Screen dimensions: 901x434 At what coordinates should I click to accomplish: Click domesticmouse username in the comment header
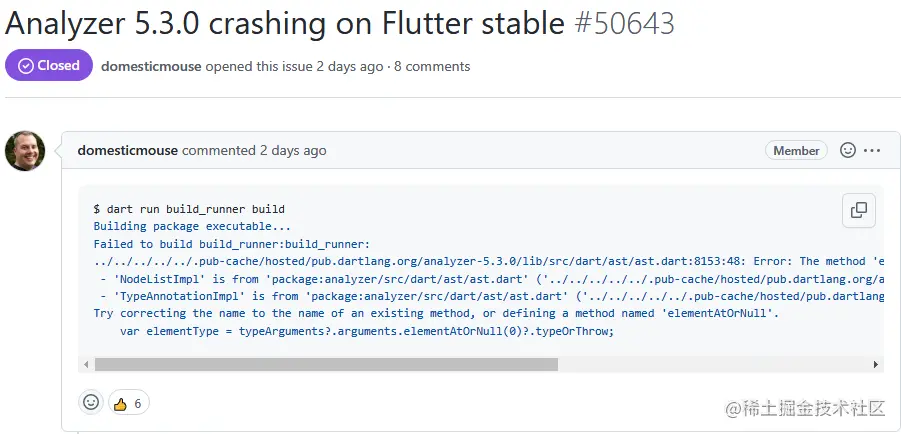click(127, 151)
